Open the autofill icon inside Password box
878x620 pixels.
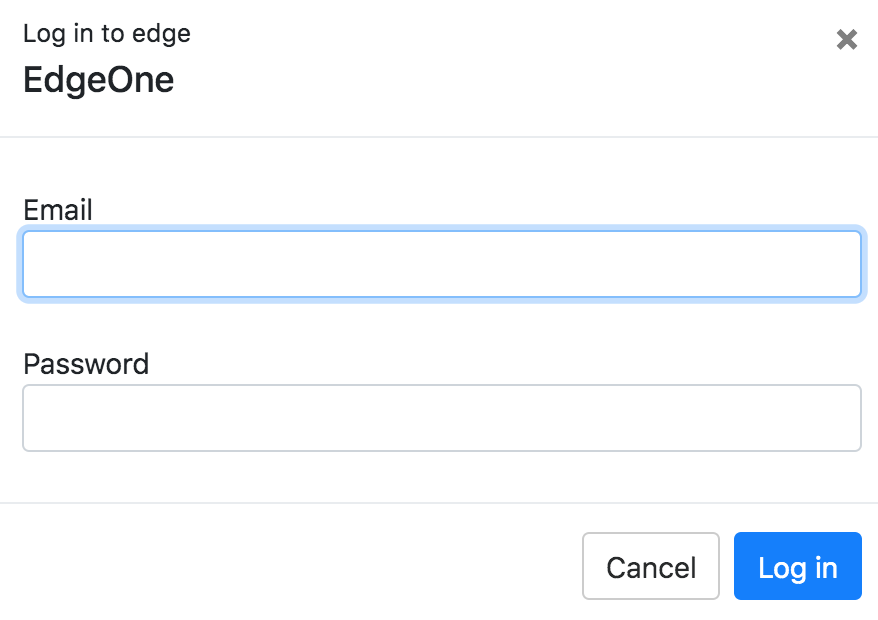(824, 416)
